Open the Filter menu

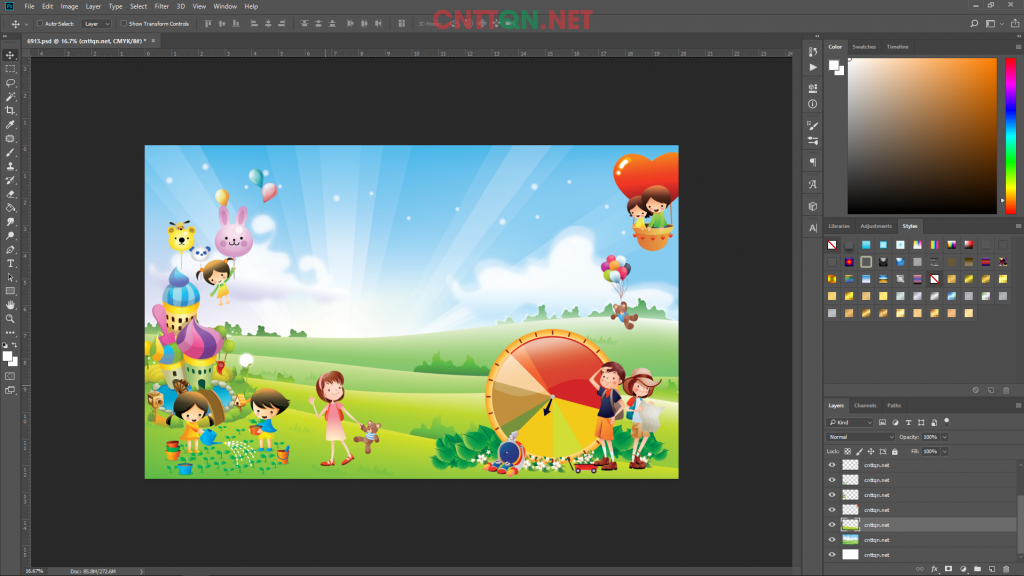pyautogui.click(x=161, y=7)
